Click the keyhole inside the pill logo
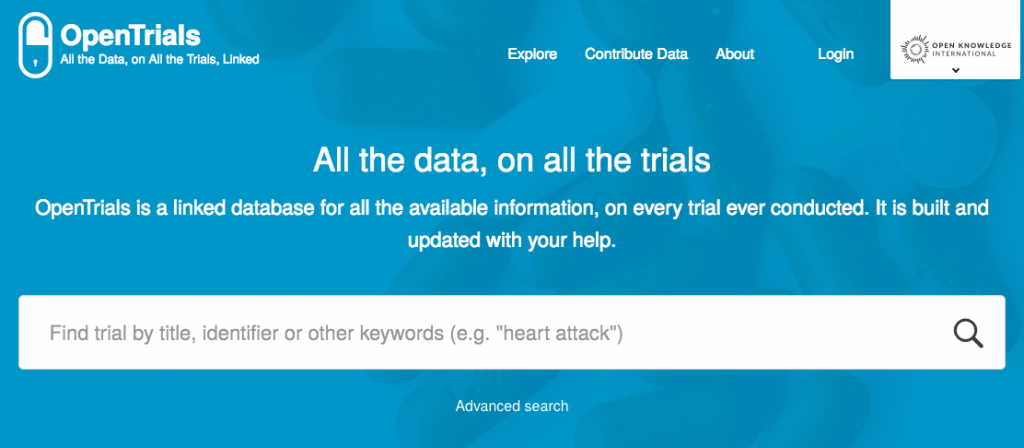 pos(35,64)
